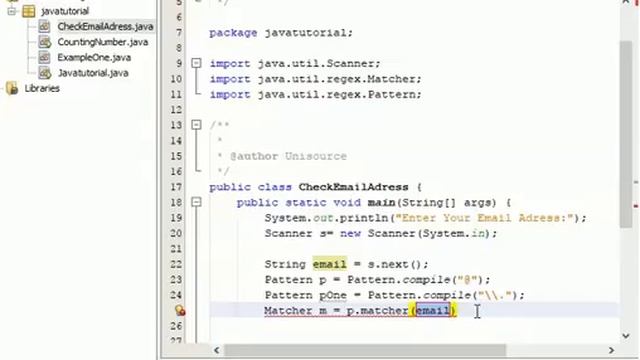This screenshot has height=360, width=640.
Task: Open Javatutorial.java file
Action: [93, 73]
